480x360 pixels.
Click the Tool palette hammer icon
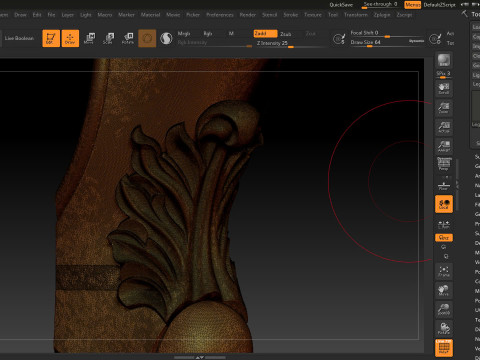pyautogui.click(x=465, y=14)
